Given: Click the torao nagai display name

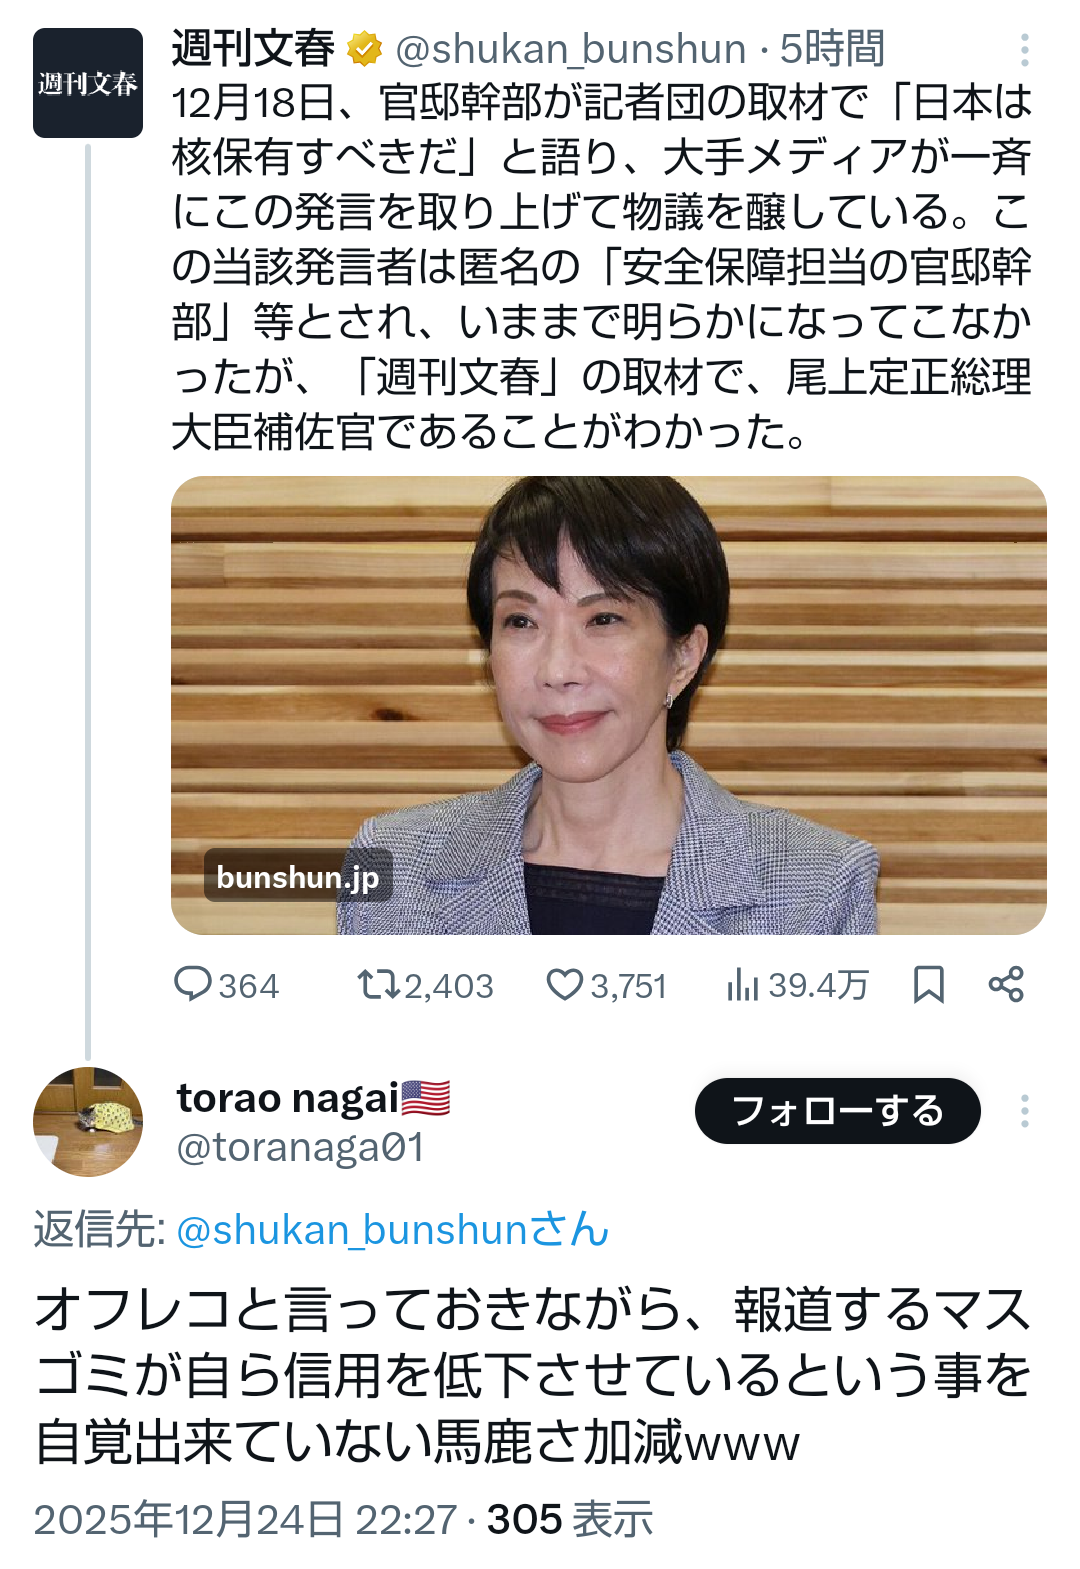Looking at the screenshot, I should click(288, 1098).
